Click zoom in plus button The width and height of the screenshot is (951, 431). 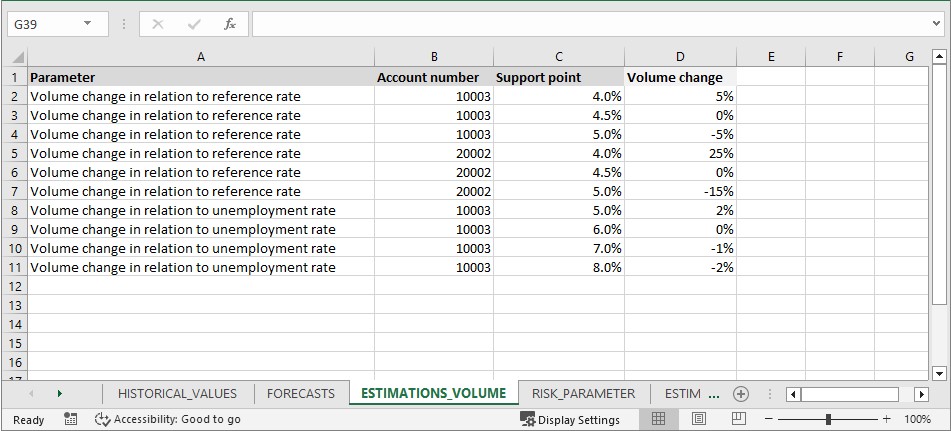[x=886, y=419]
